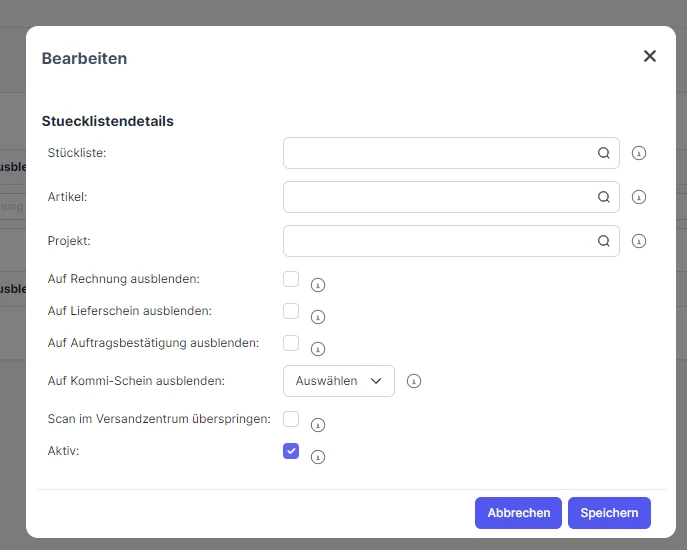Click the 'Artikel:' label text
The image size is (687, 550).
(x=67, y=197)
